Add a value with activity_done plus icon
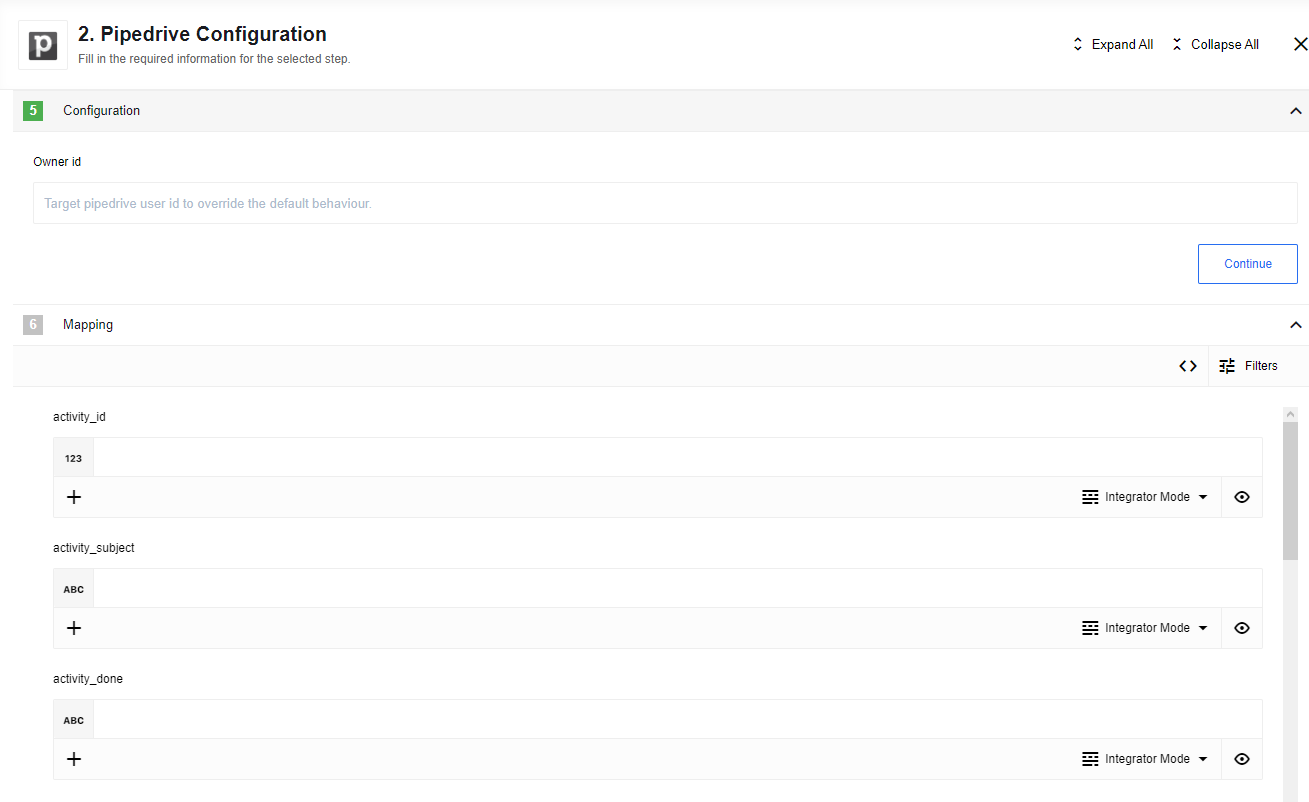The height and width of the screenshot is (802, 1309). tap(74, 759)
